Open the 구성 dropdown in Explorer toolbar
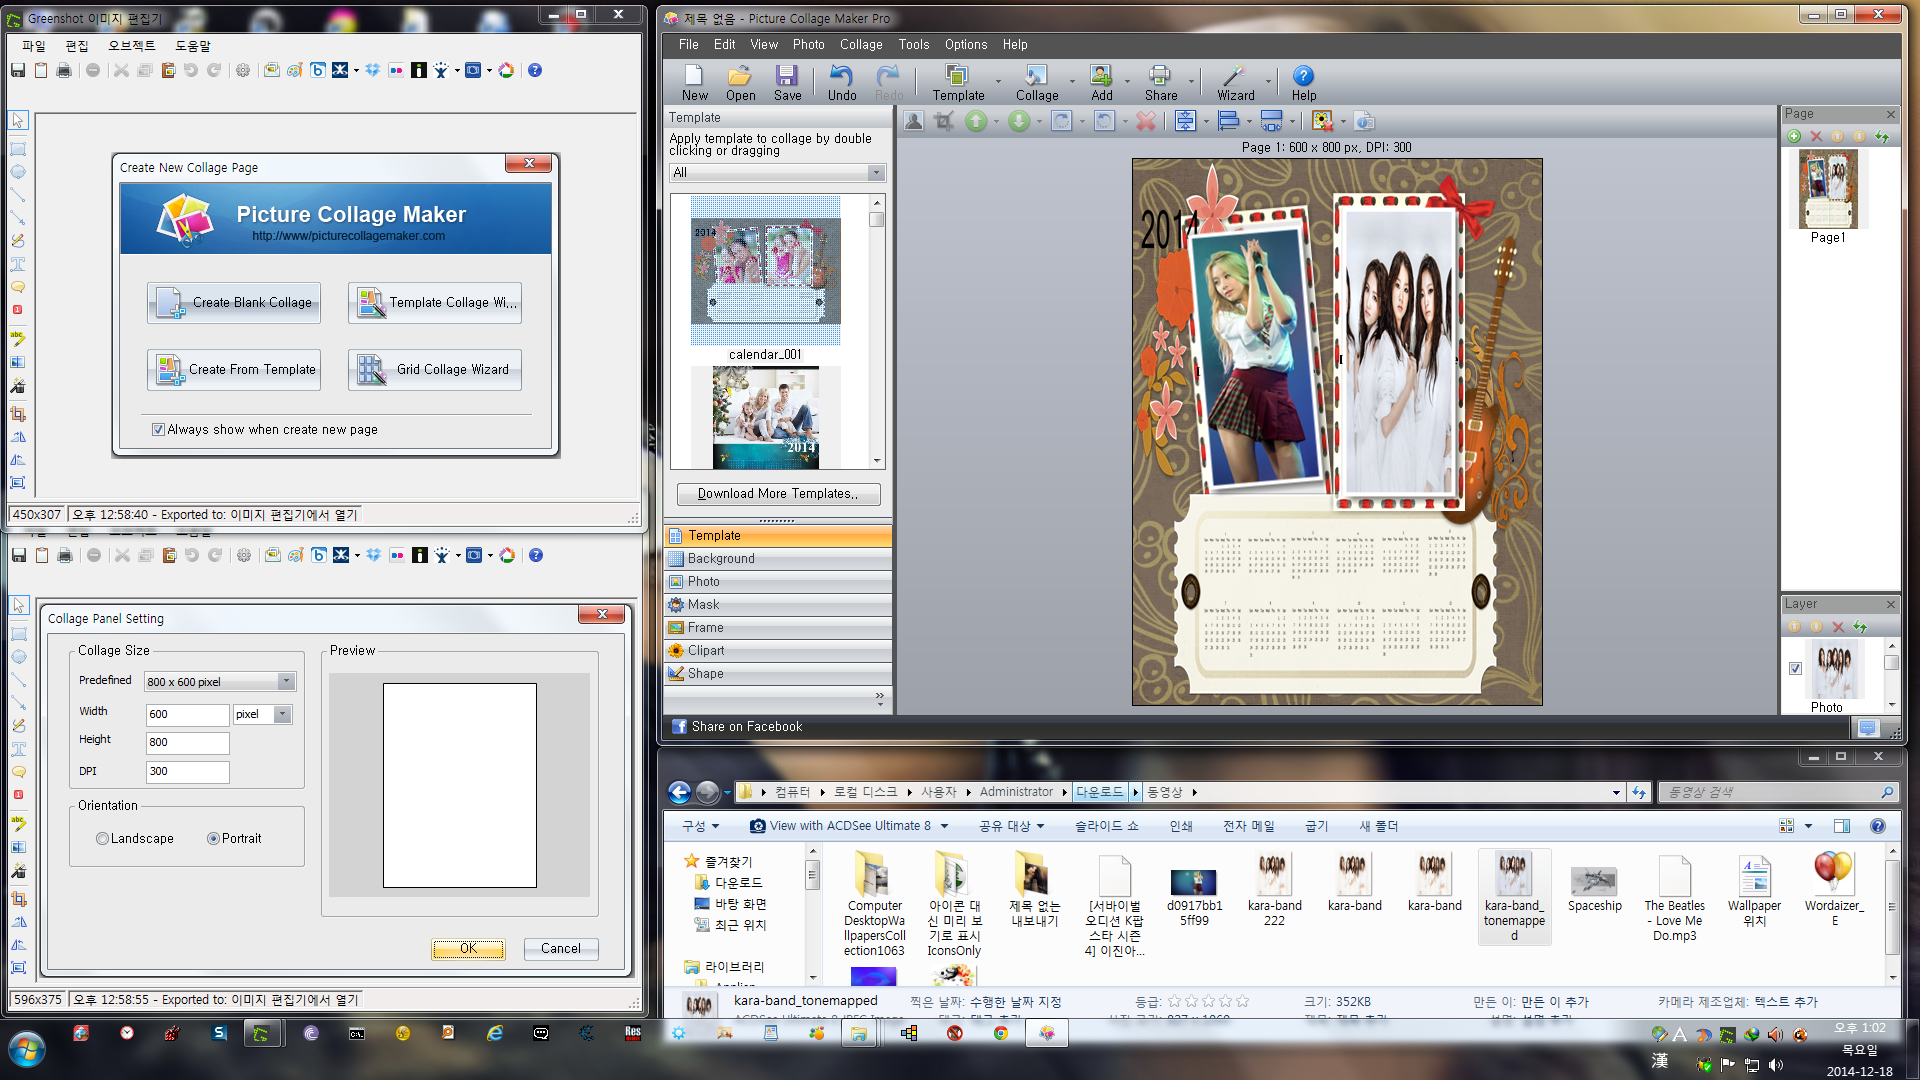The width and height of the screenshot is (1920, 1080). [700, 826]
